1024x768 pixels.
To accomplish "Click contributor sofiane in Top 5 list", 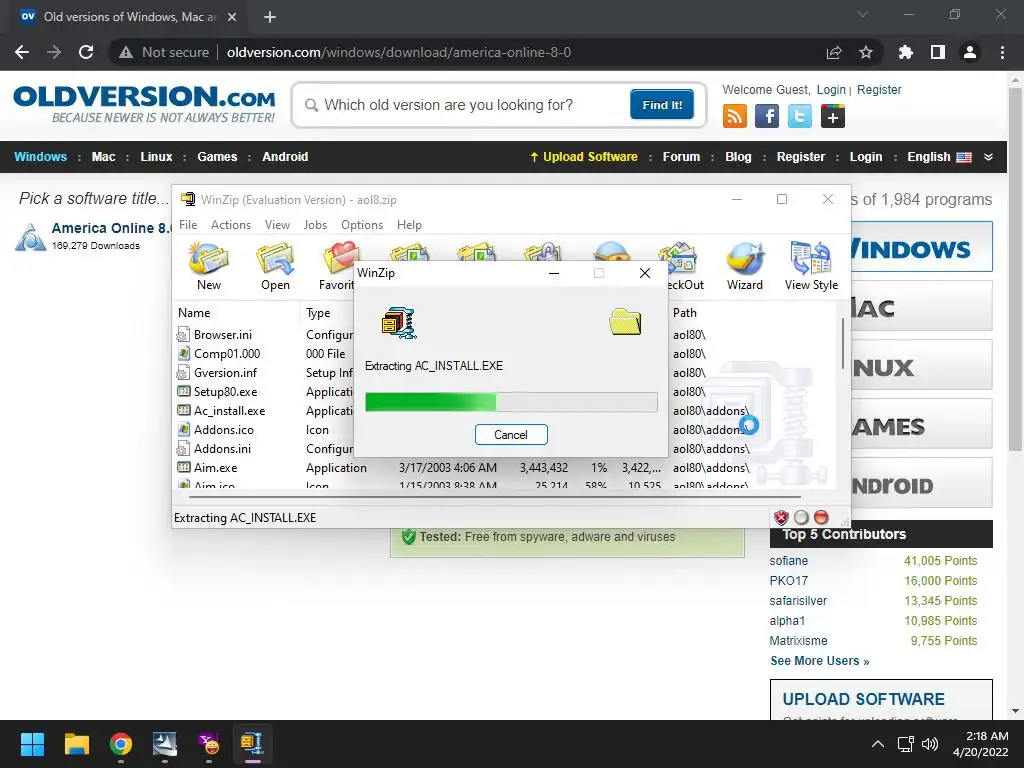I will pyautogui.click(x=788, y=561).
